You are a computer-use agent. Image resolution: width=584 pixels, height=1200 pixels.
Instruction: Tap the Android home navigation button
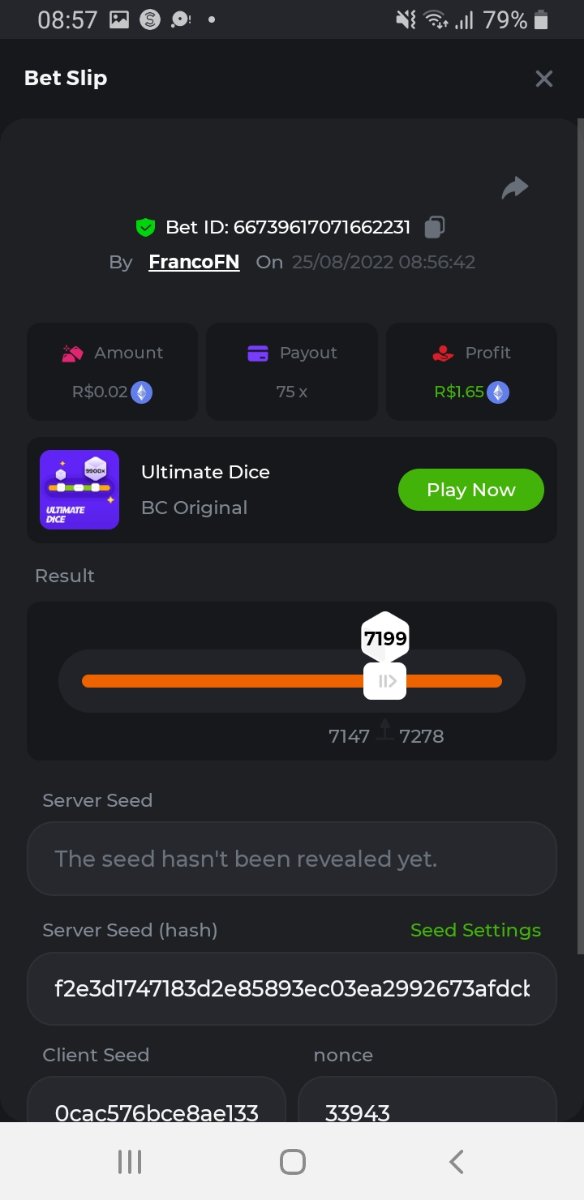tap(292, 1161)
